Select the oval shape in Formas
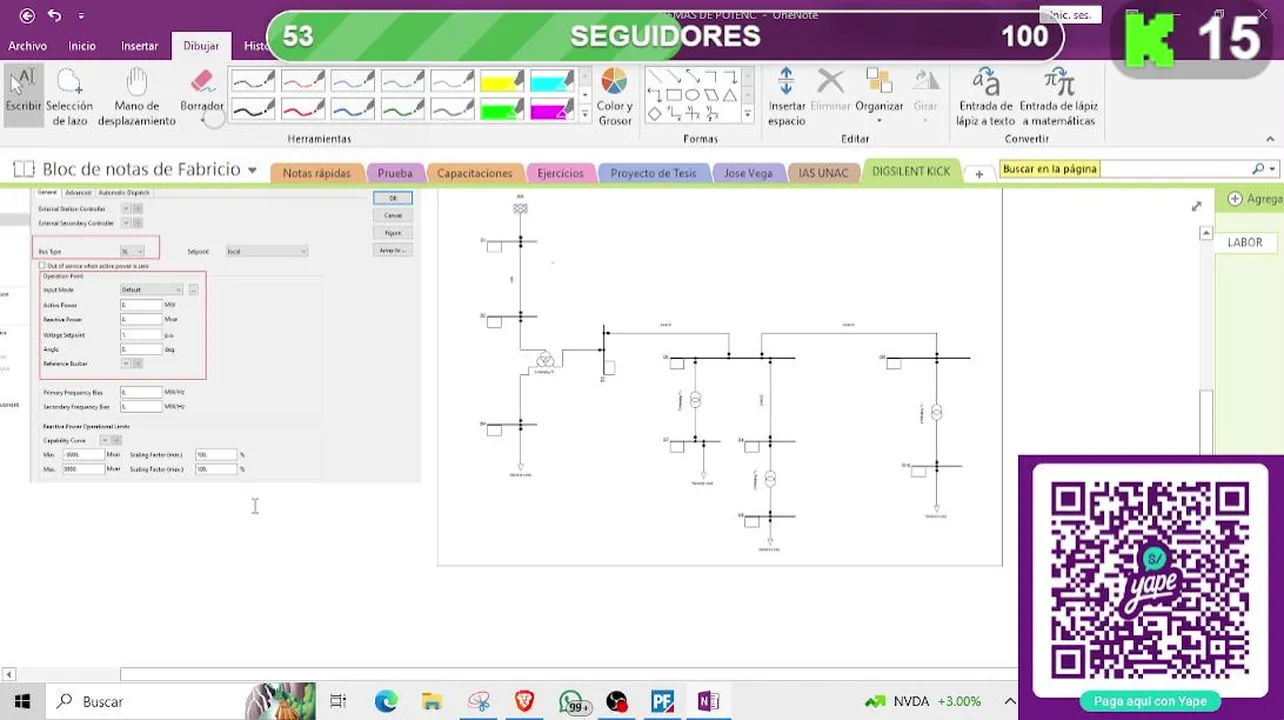 click(692, 95)
